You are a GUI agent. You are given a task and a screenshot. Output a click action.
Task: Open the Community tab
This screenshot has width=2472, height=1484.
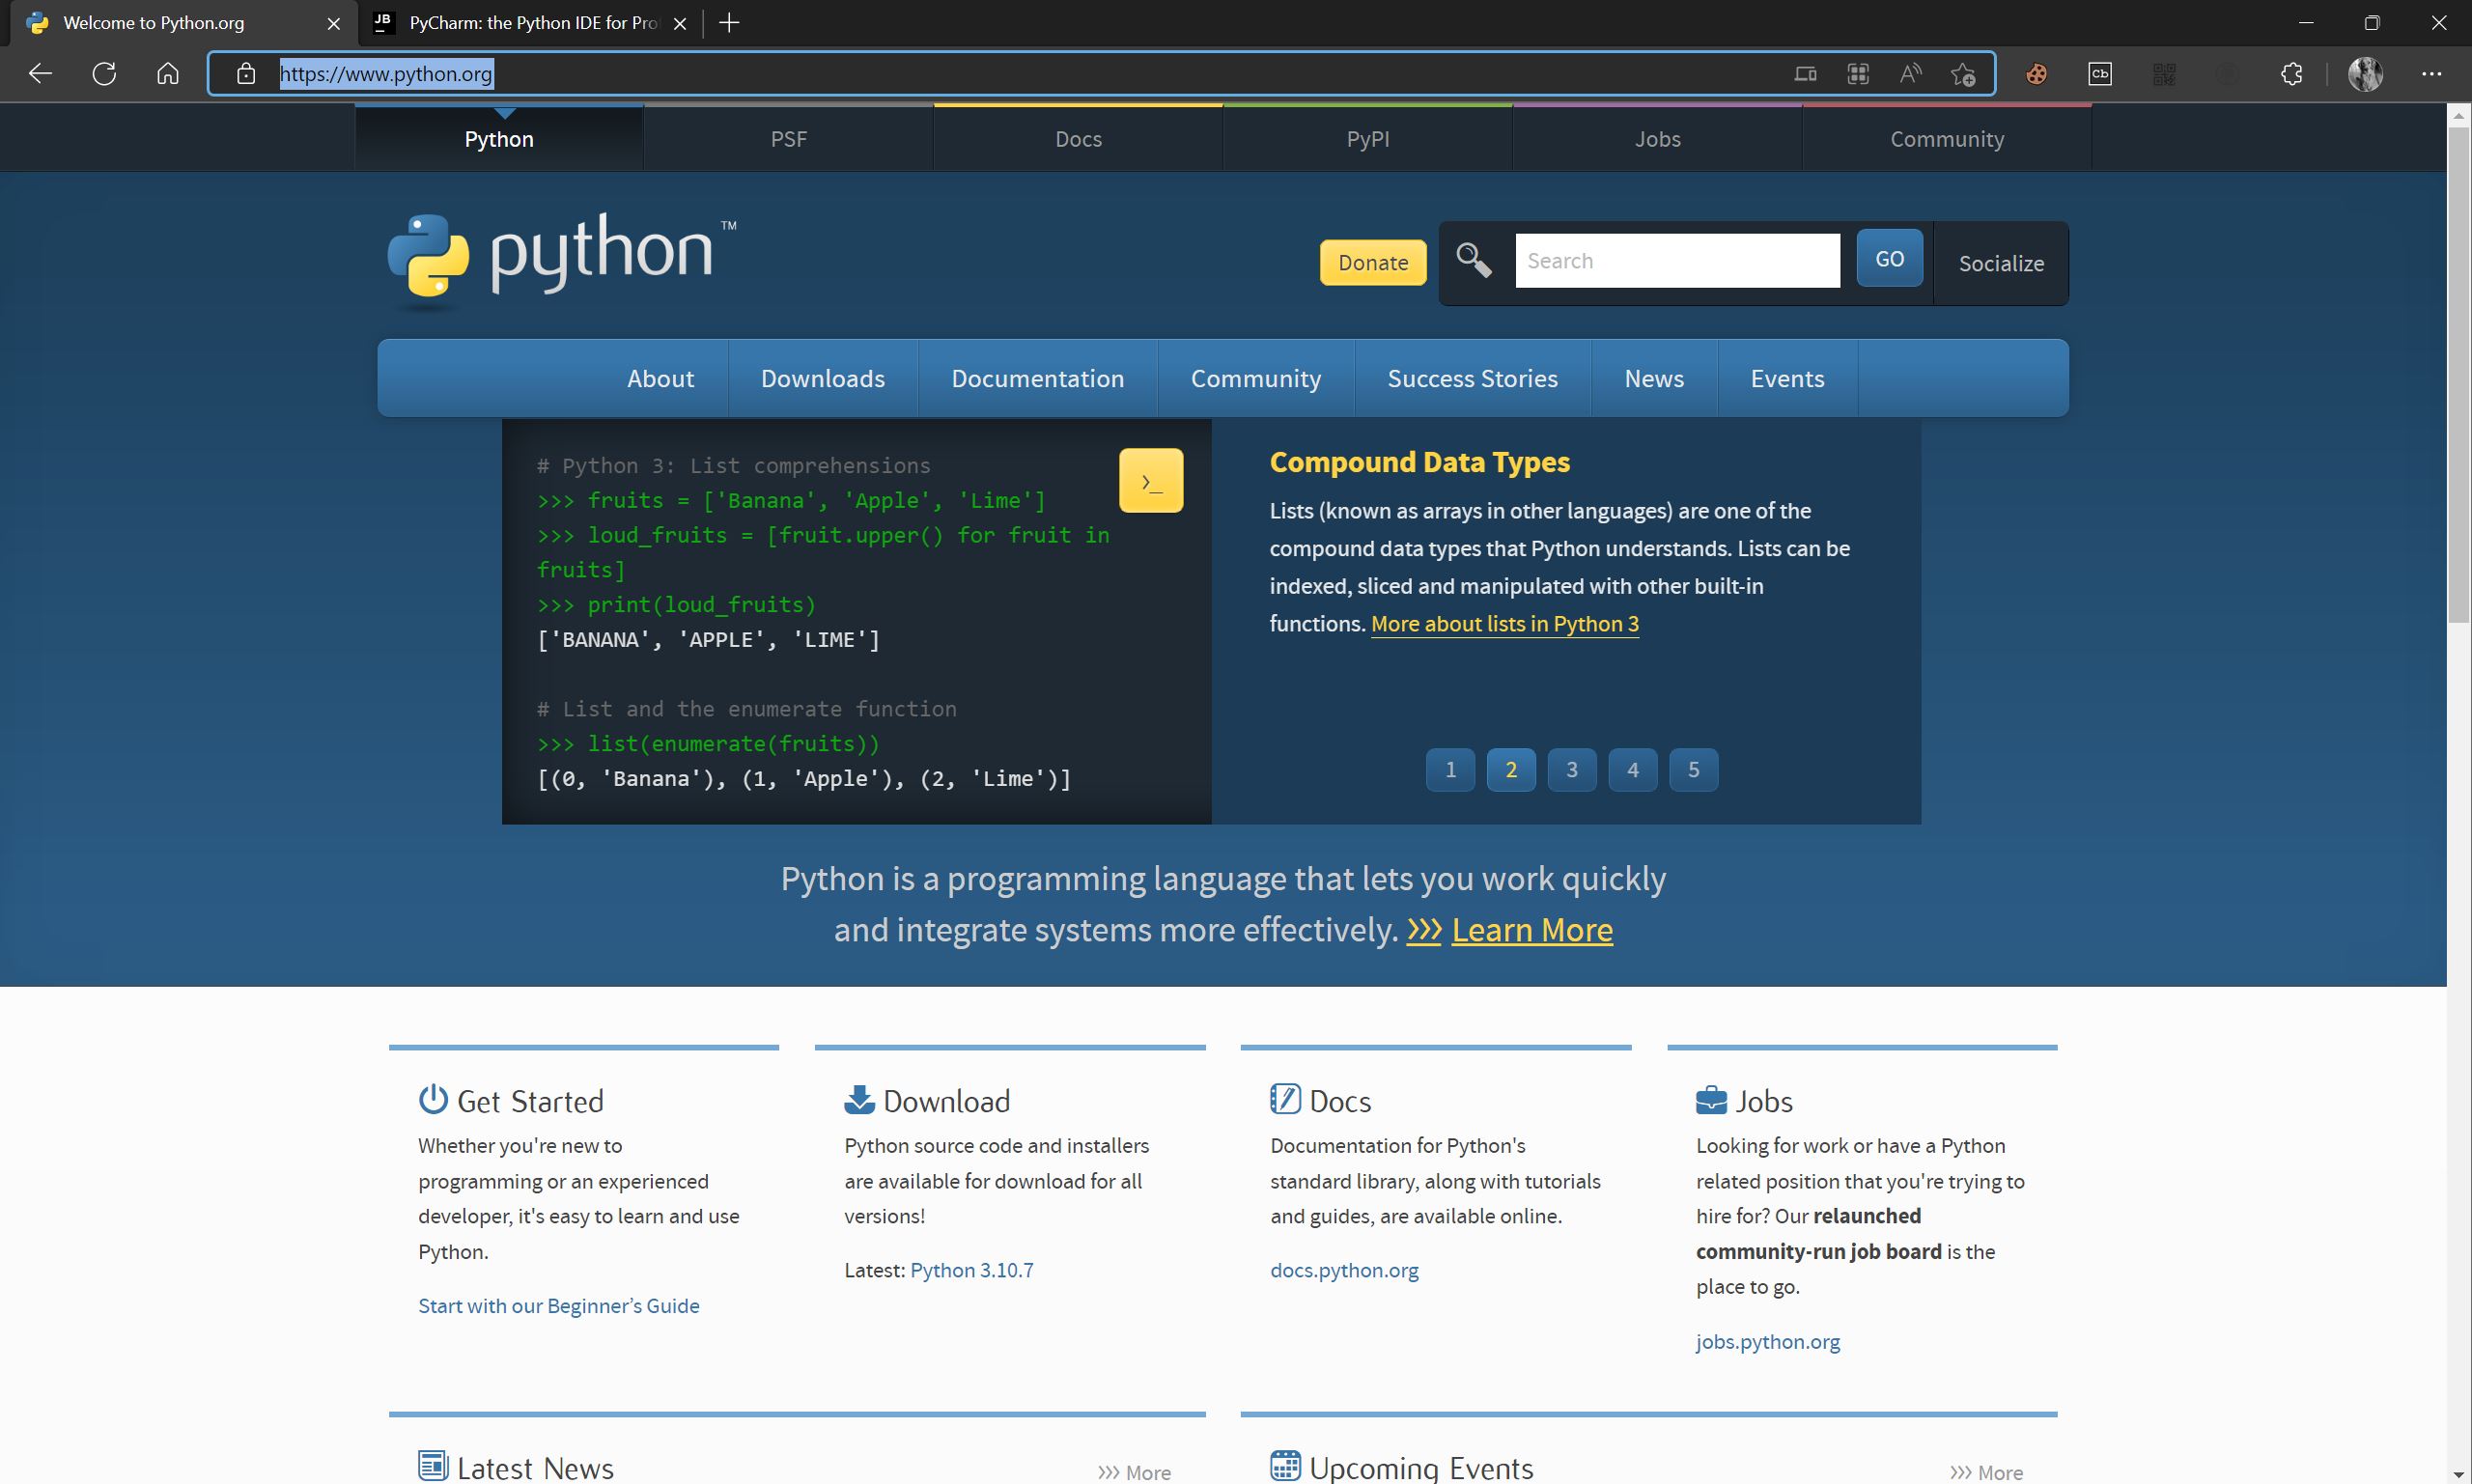tap(1257, 378)
